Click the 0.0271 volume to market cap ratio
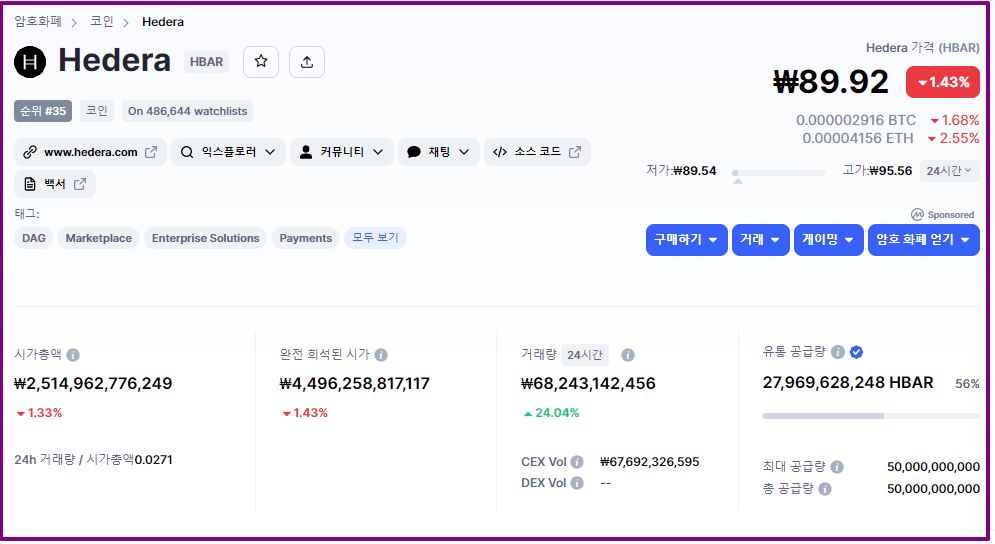The width and height of the screenshot is (995, 544). click(153, 460)
